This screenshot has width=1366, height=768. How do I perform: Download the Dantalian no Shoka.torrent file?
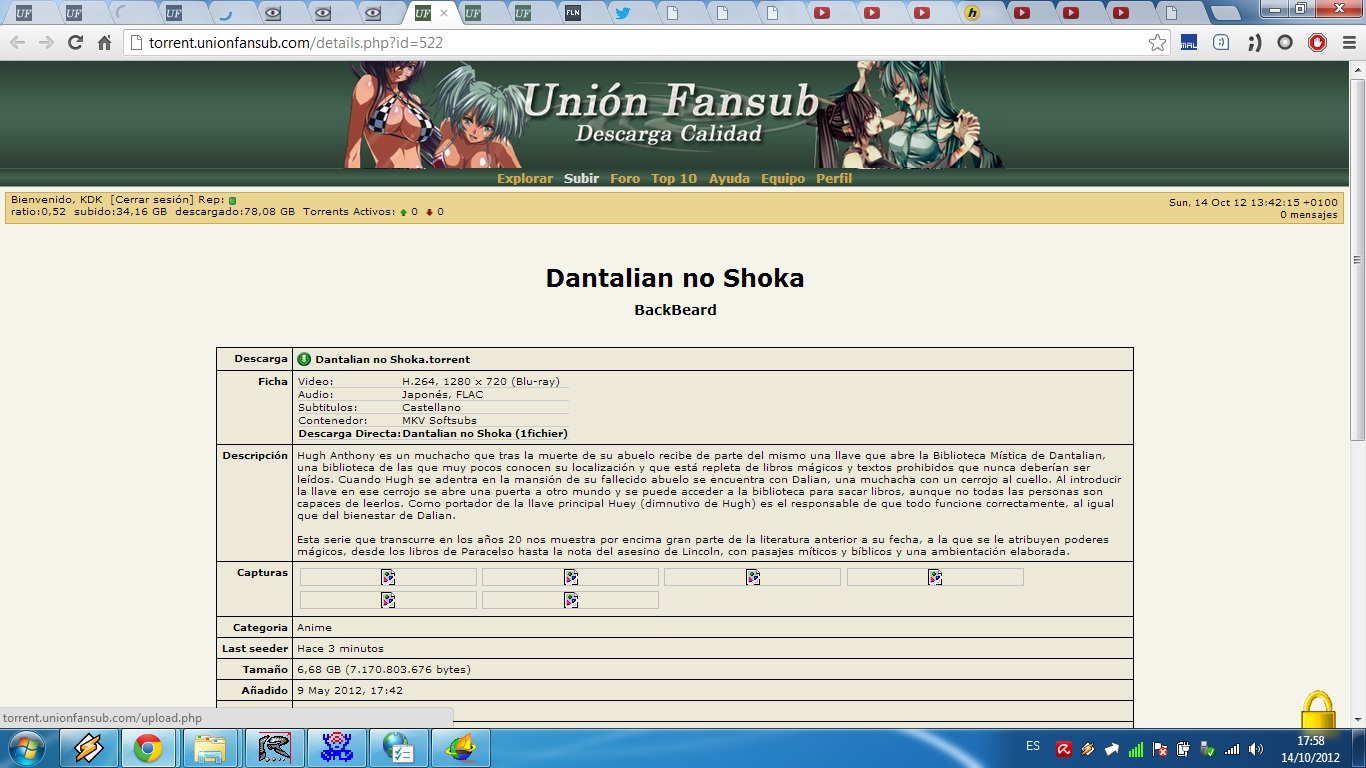point(392,359)
